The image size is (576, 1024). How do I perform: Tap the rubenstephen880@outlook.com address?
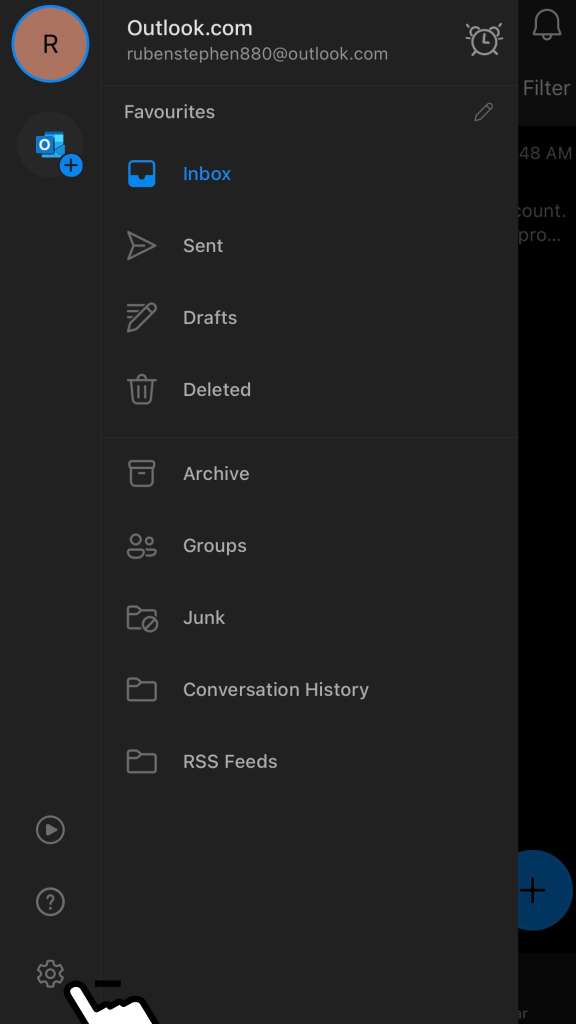tap(257, 54)
